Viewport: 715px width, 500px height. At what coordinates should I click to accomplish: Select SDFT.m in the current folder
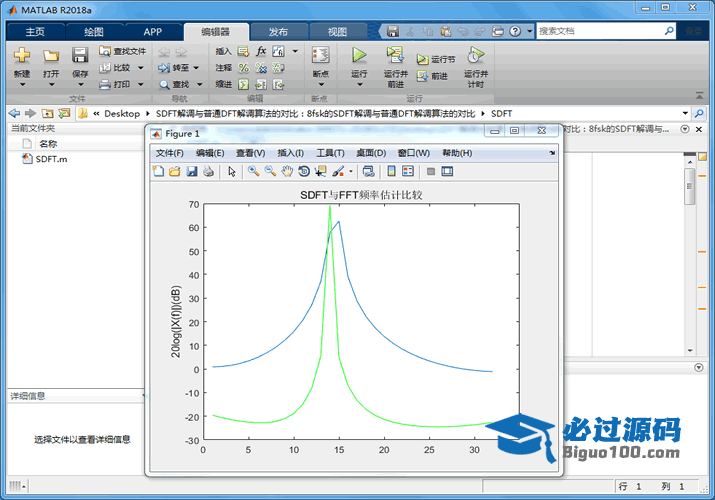tap(51, 159)
